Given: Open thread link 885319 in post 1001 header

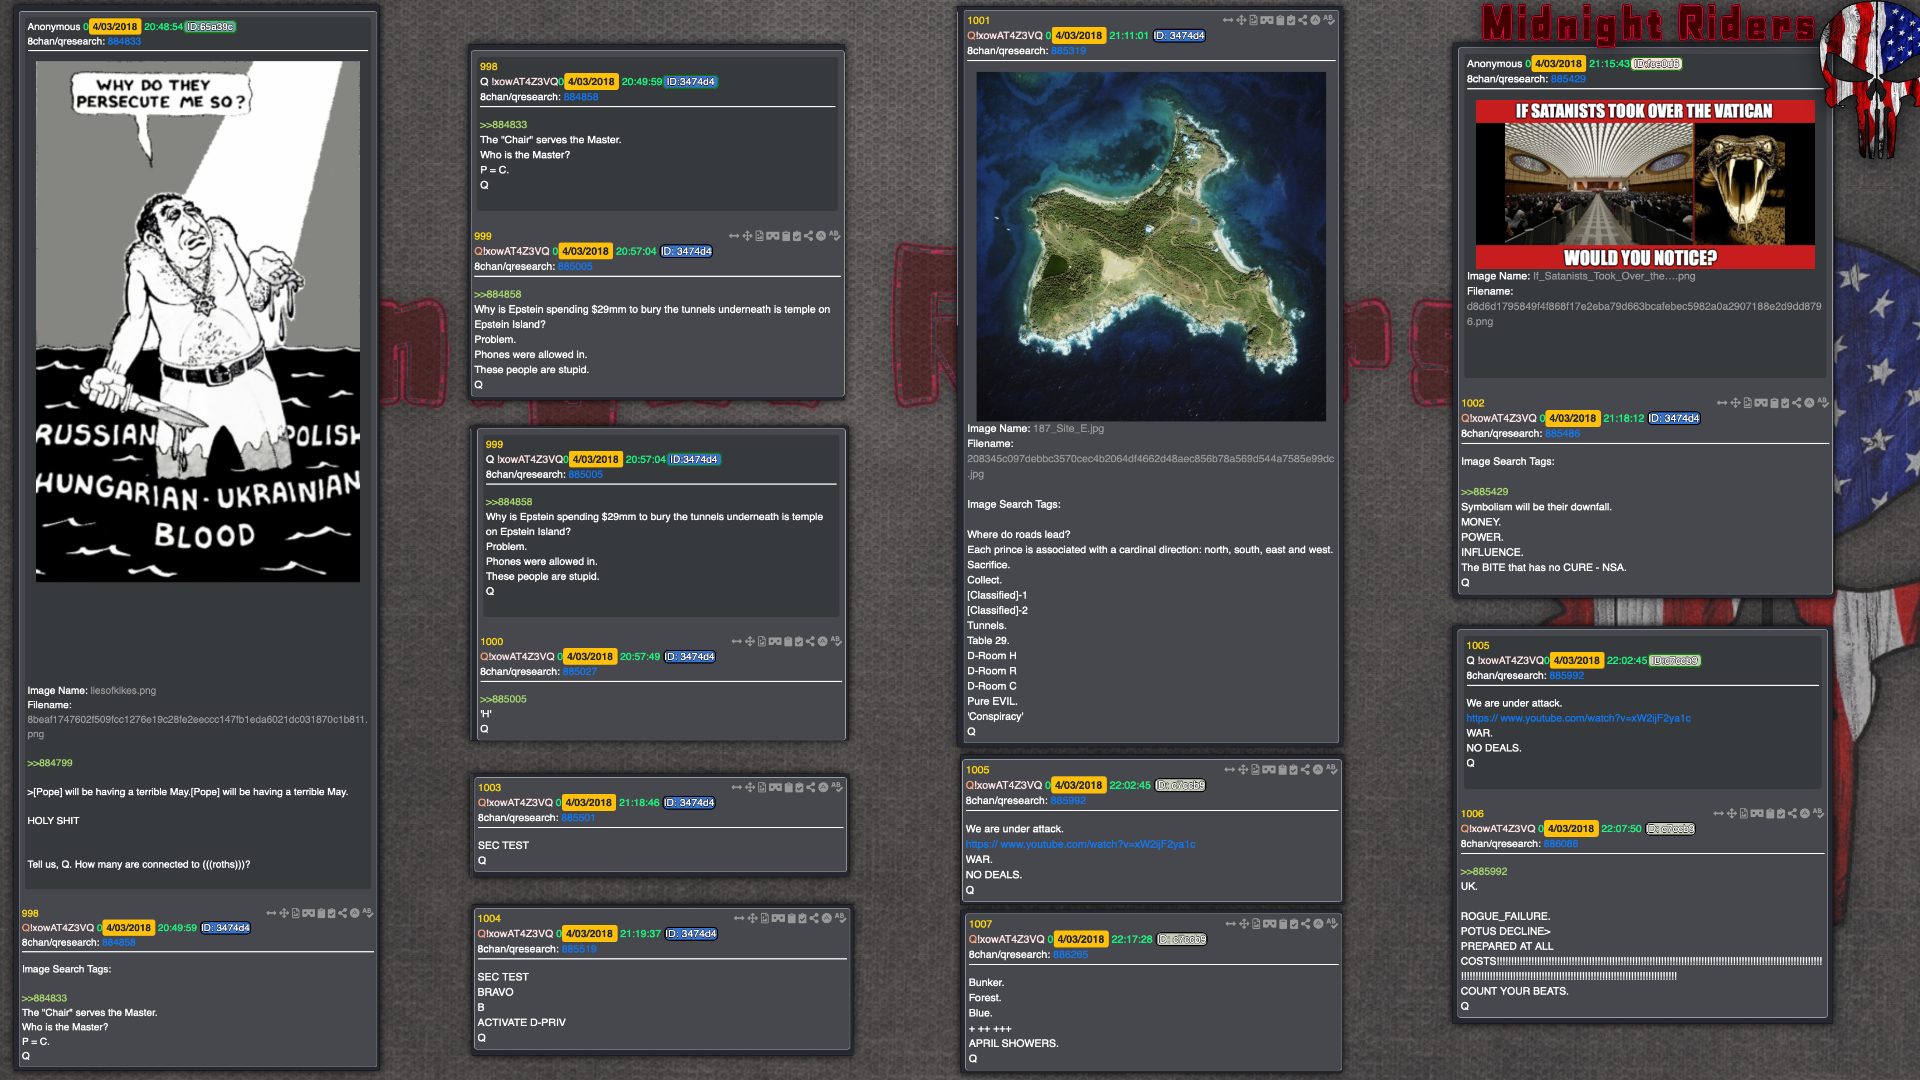Looking at the screenshot, I should (x=1068, y=51).
